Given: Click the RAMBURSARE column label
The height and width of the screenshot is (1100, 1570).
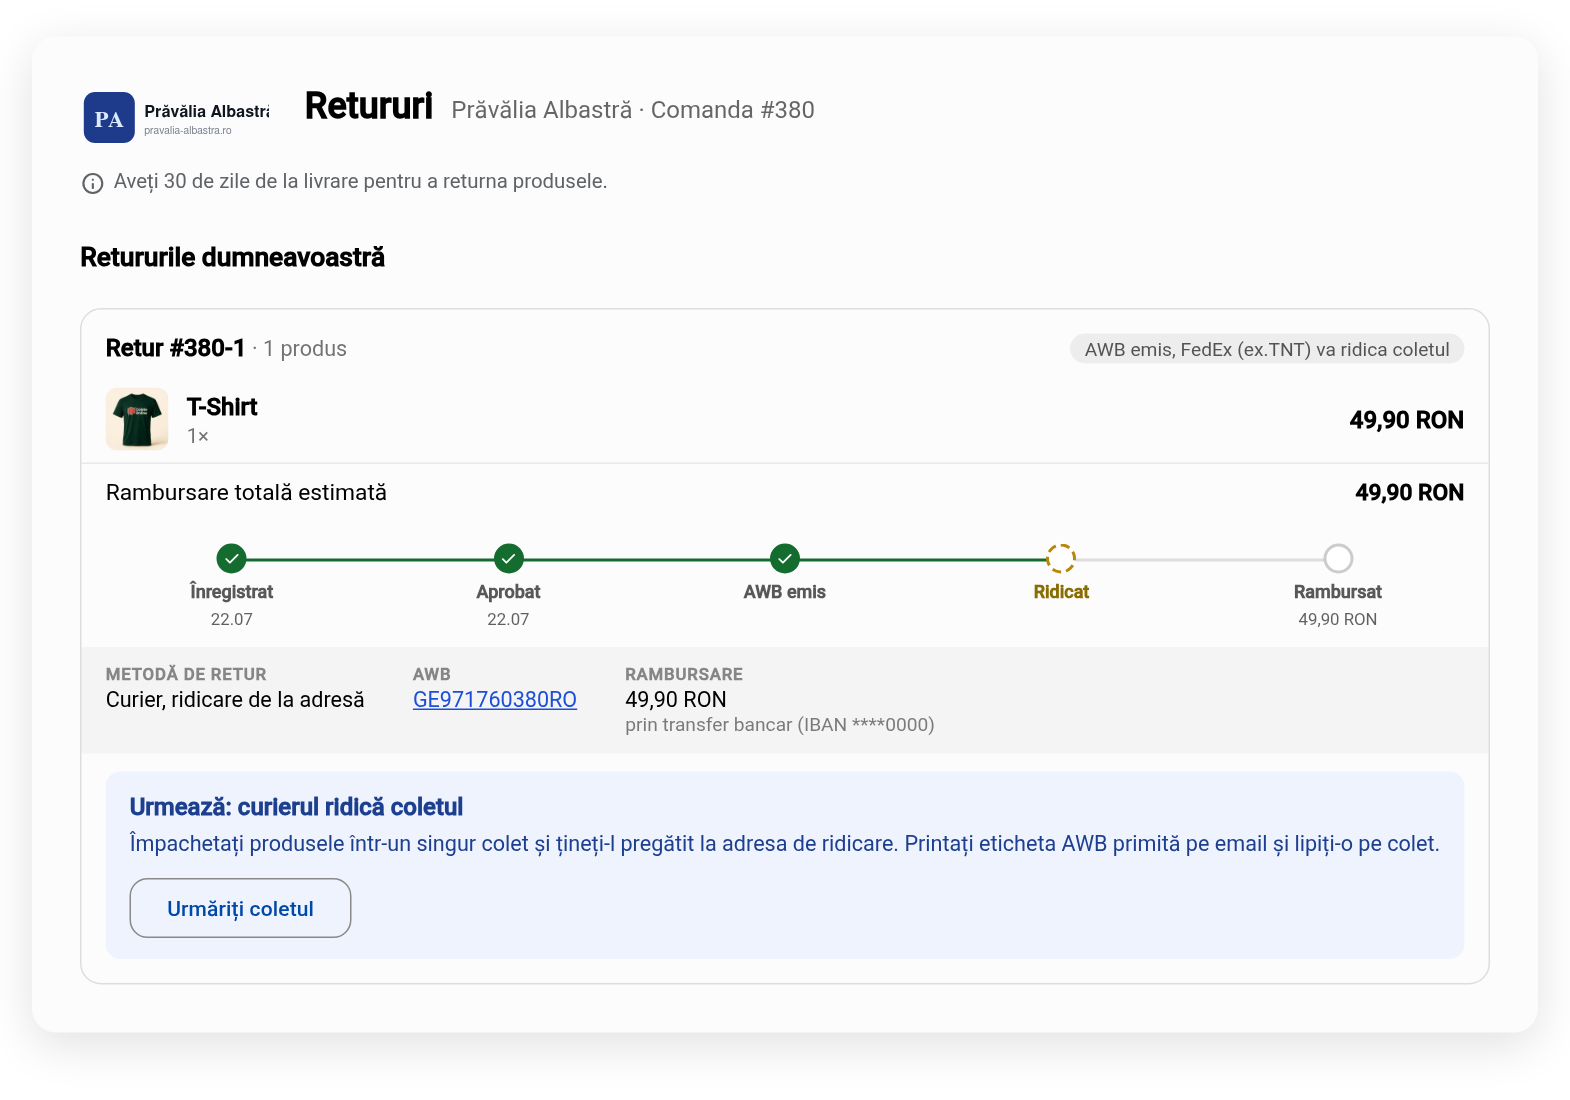Looking at the screenshot, I should [x=684, y=674].
